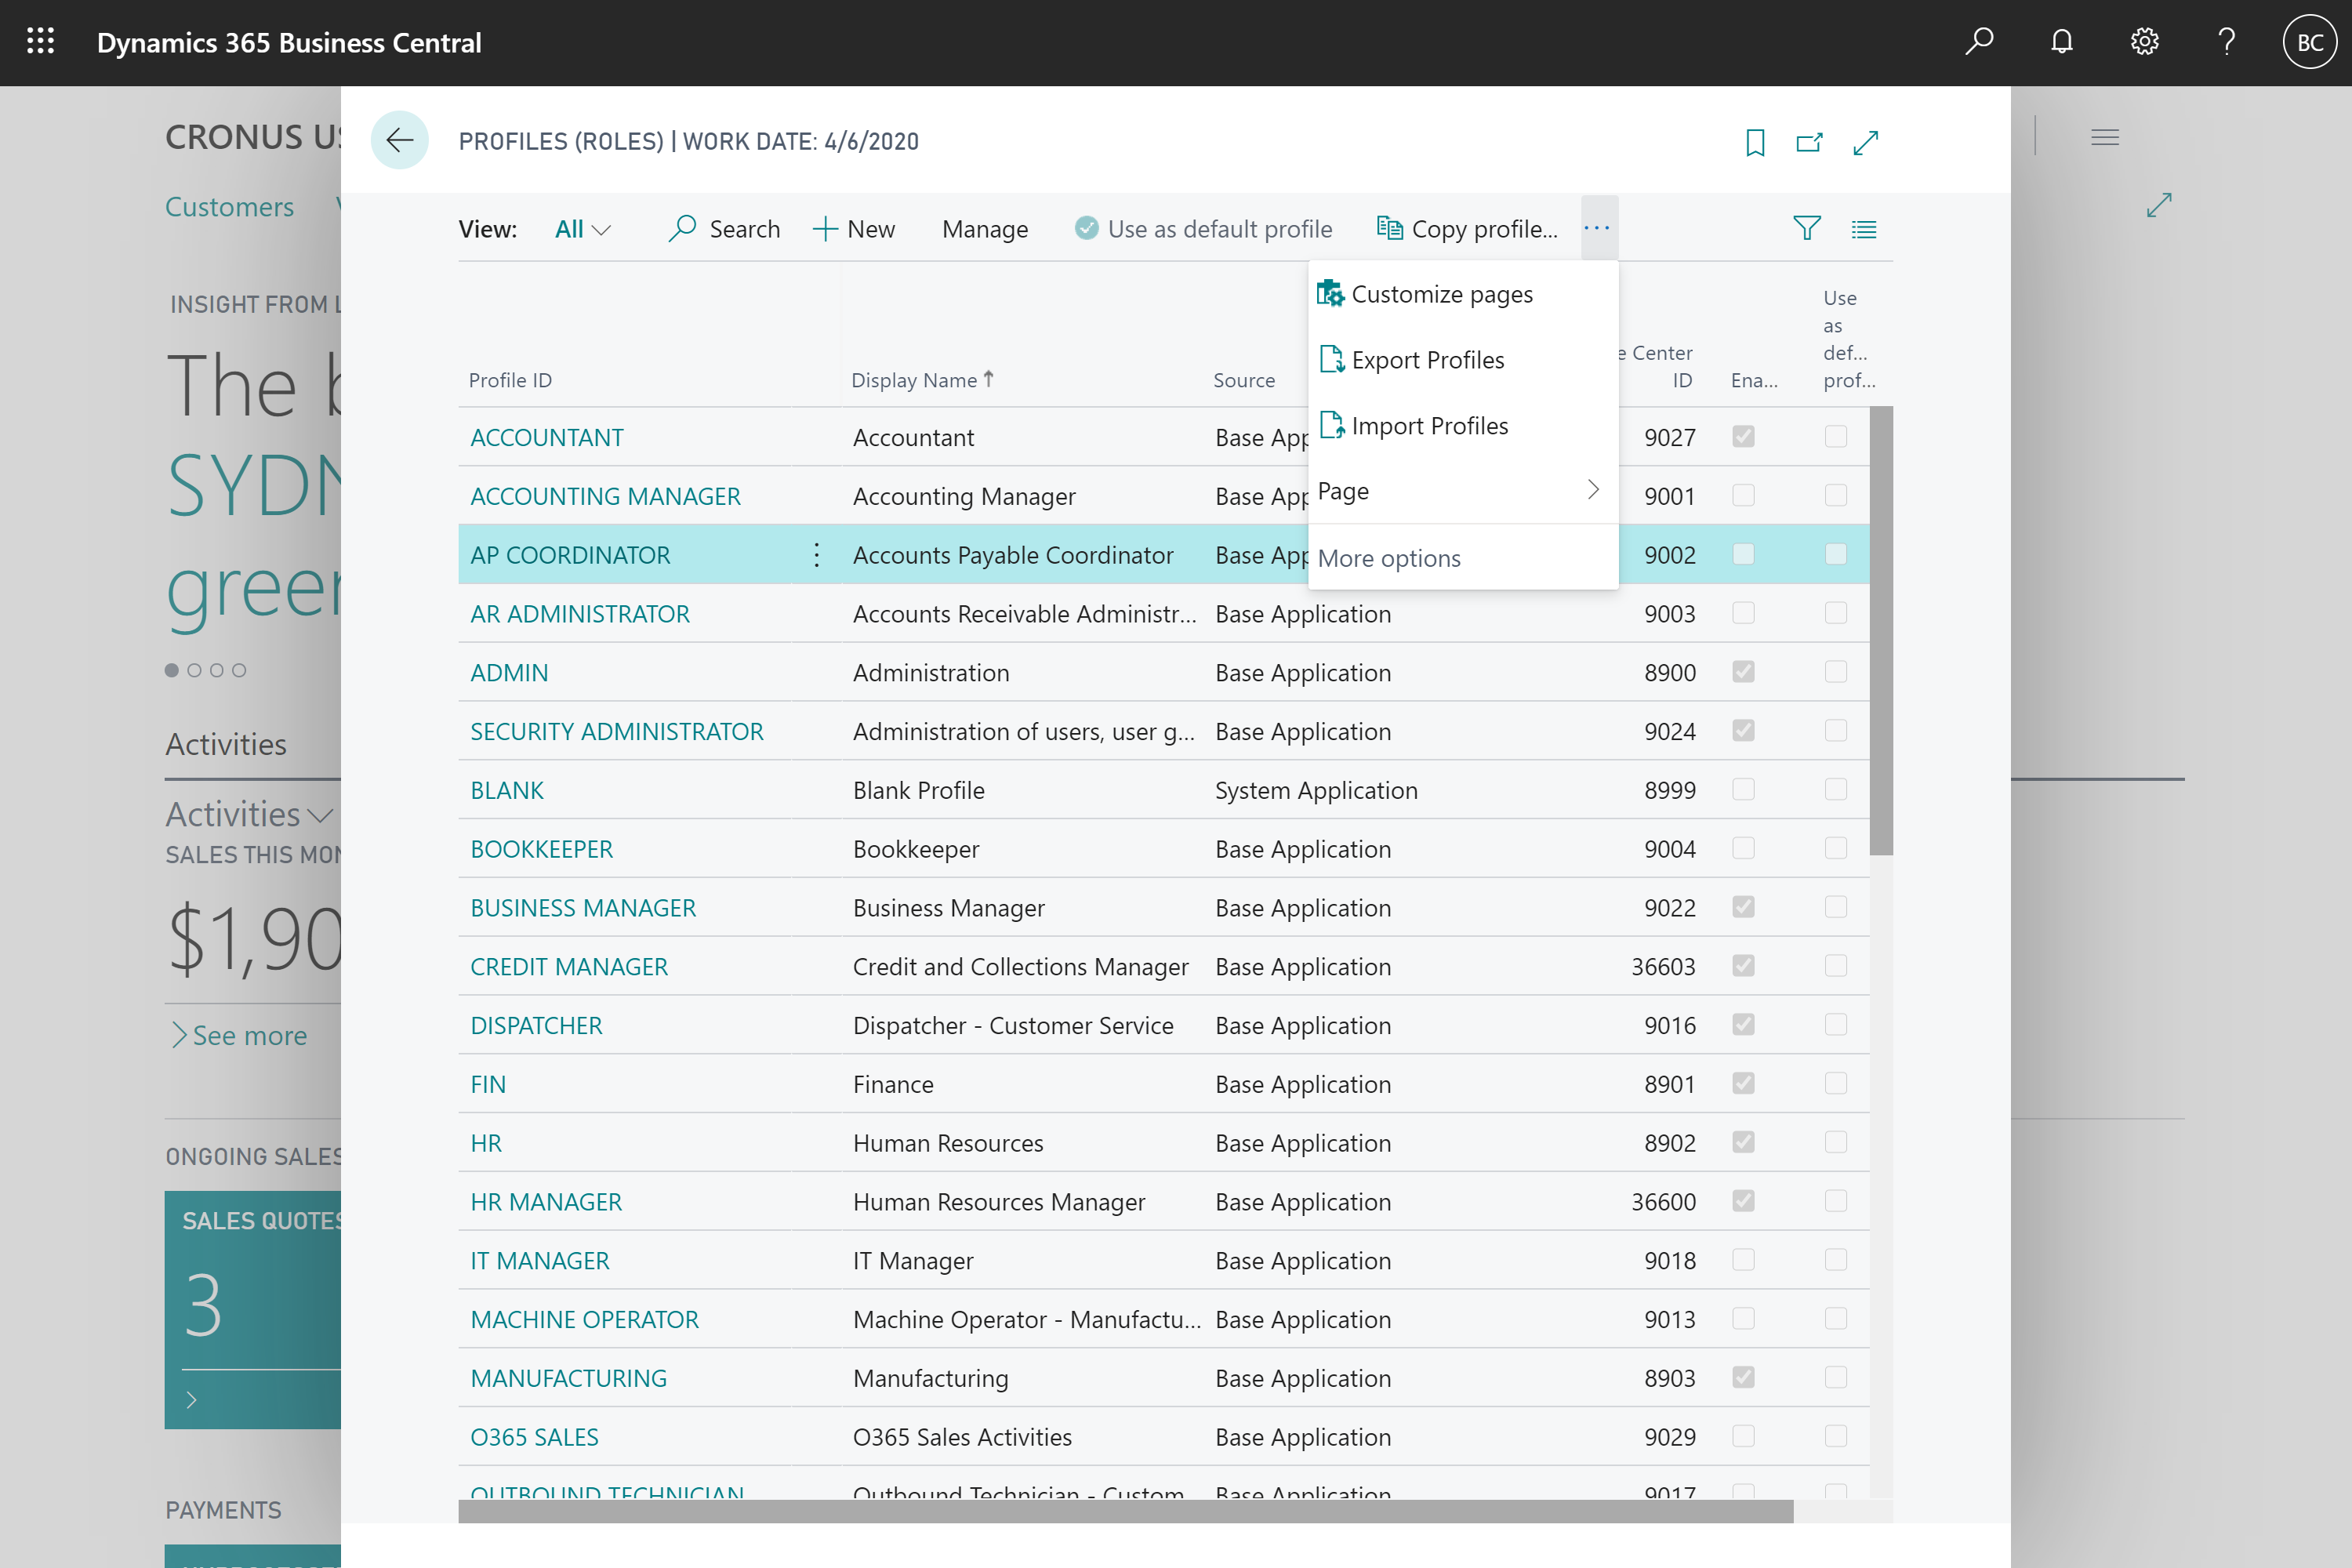The height and width of the screenshot is (1568, 2352).
Task: Click the notifications bell icon
Action: (x=2061, y=42)
